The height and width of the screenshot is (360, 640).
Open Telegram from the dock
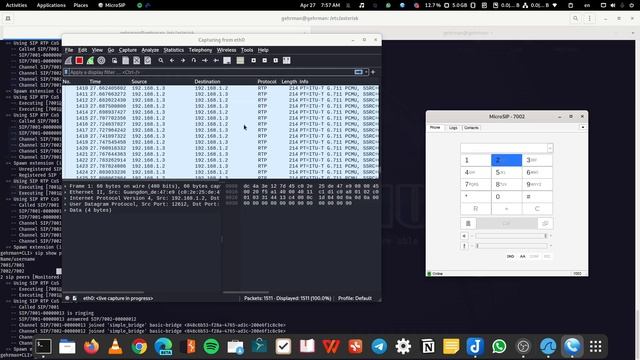click(379, 347)
